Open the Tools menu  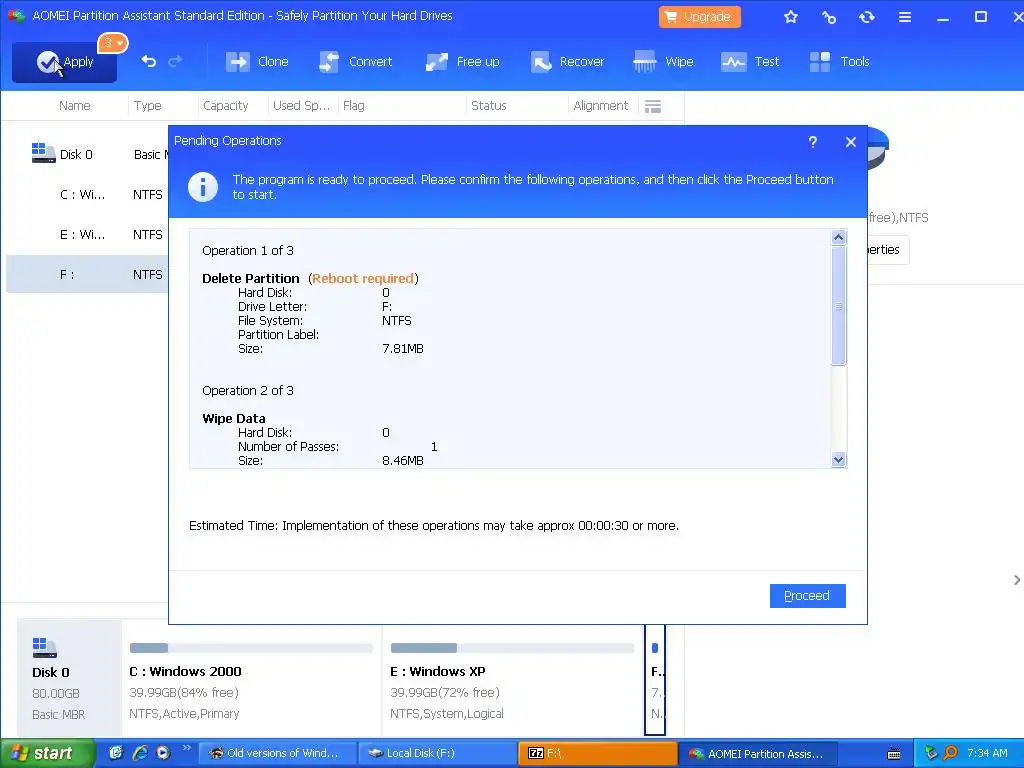pos(839,61)
